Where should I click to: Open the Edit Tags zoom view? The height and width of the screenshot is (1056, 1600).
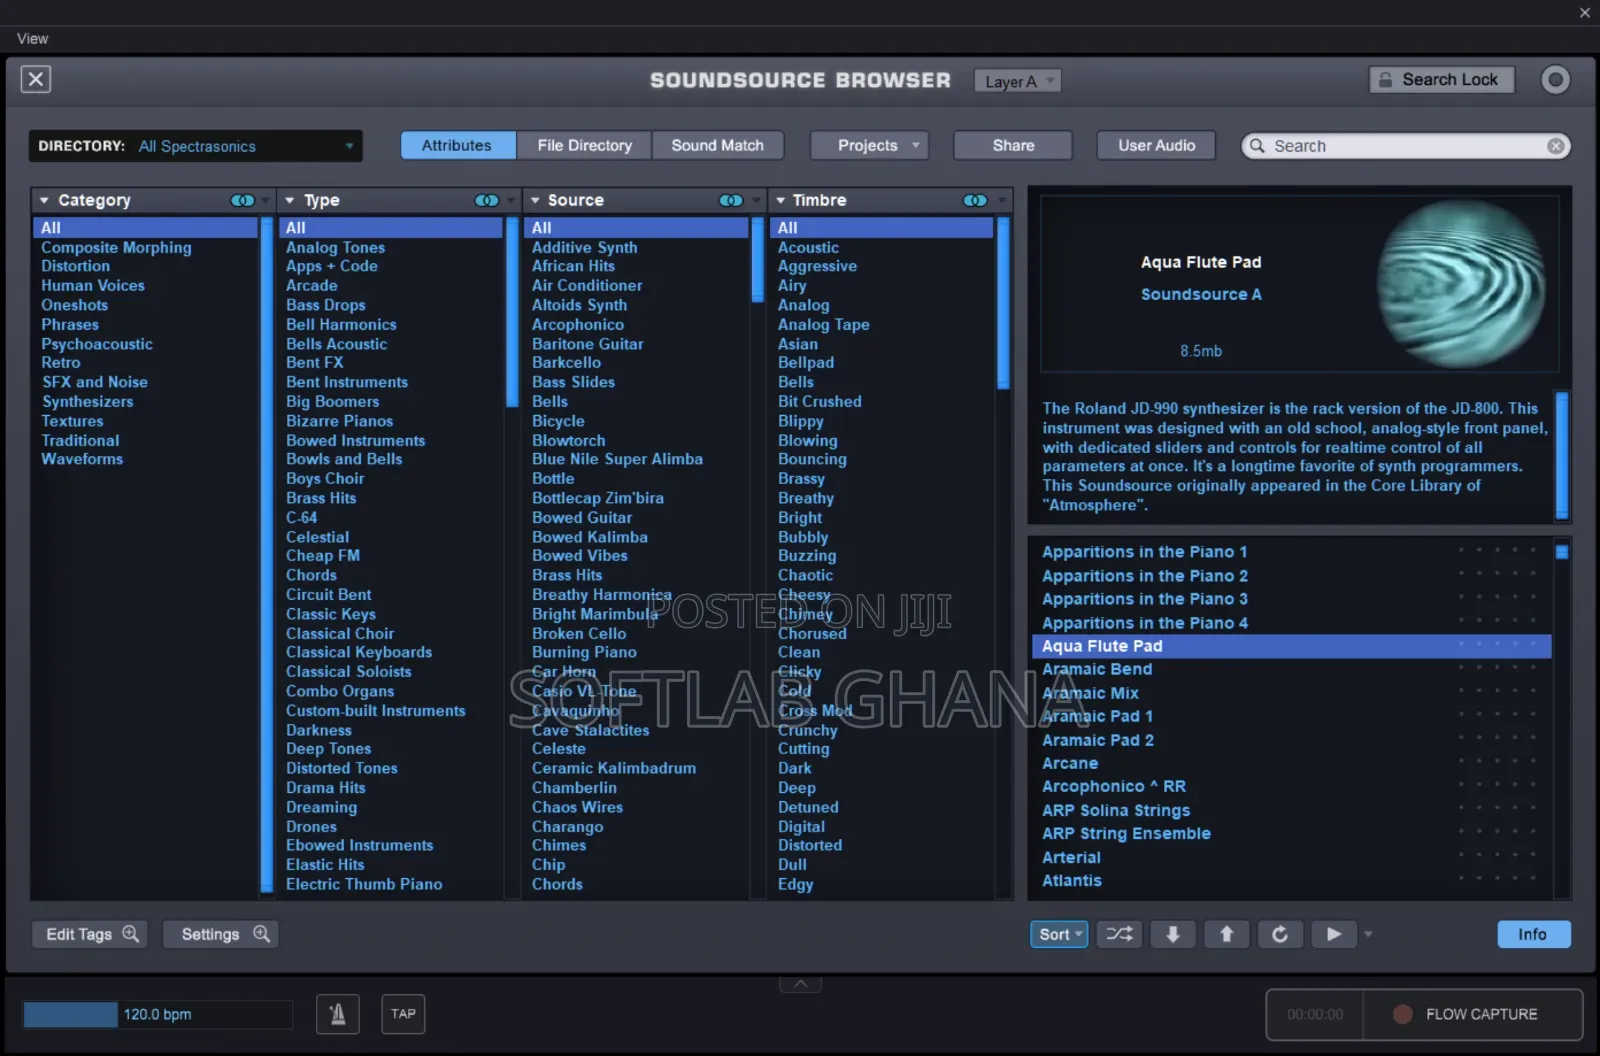click(90, 934)
